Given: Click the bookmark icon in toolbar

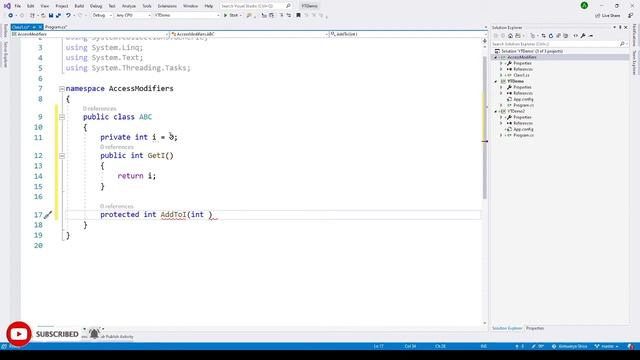Looking at the screenshot, I should [298, 15].
